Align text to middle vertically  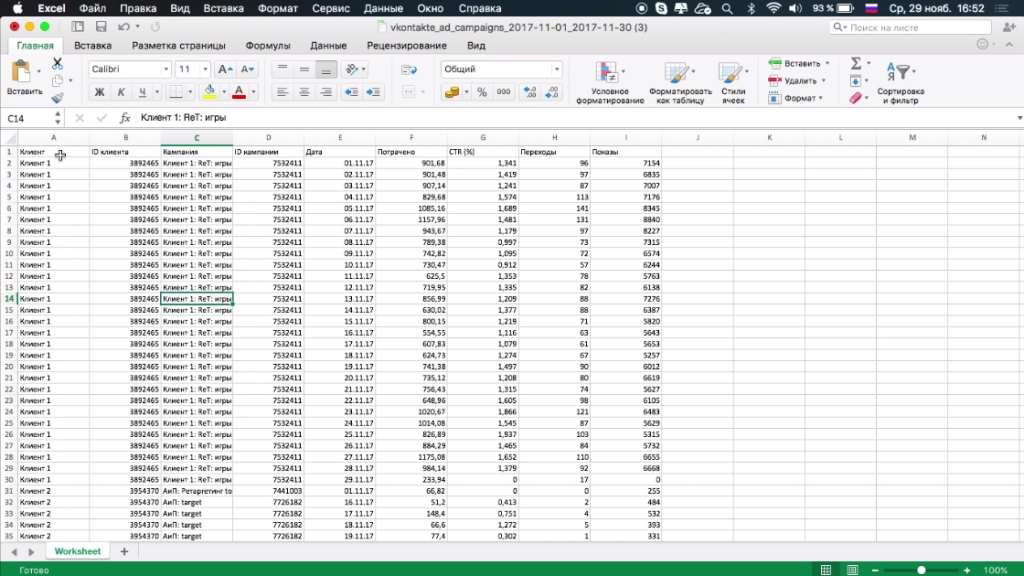(304, 69)
